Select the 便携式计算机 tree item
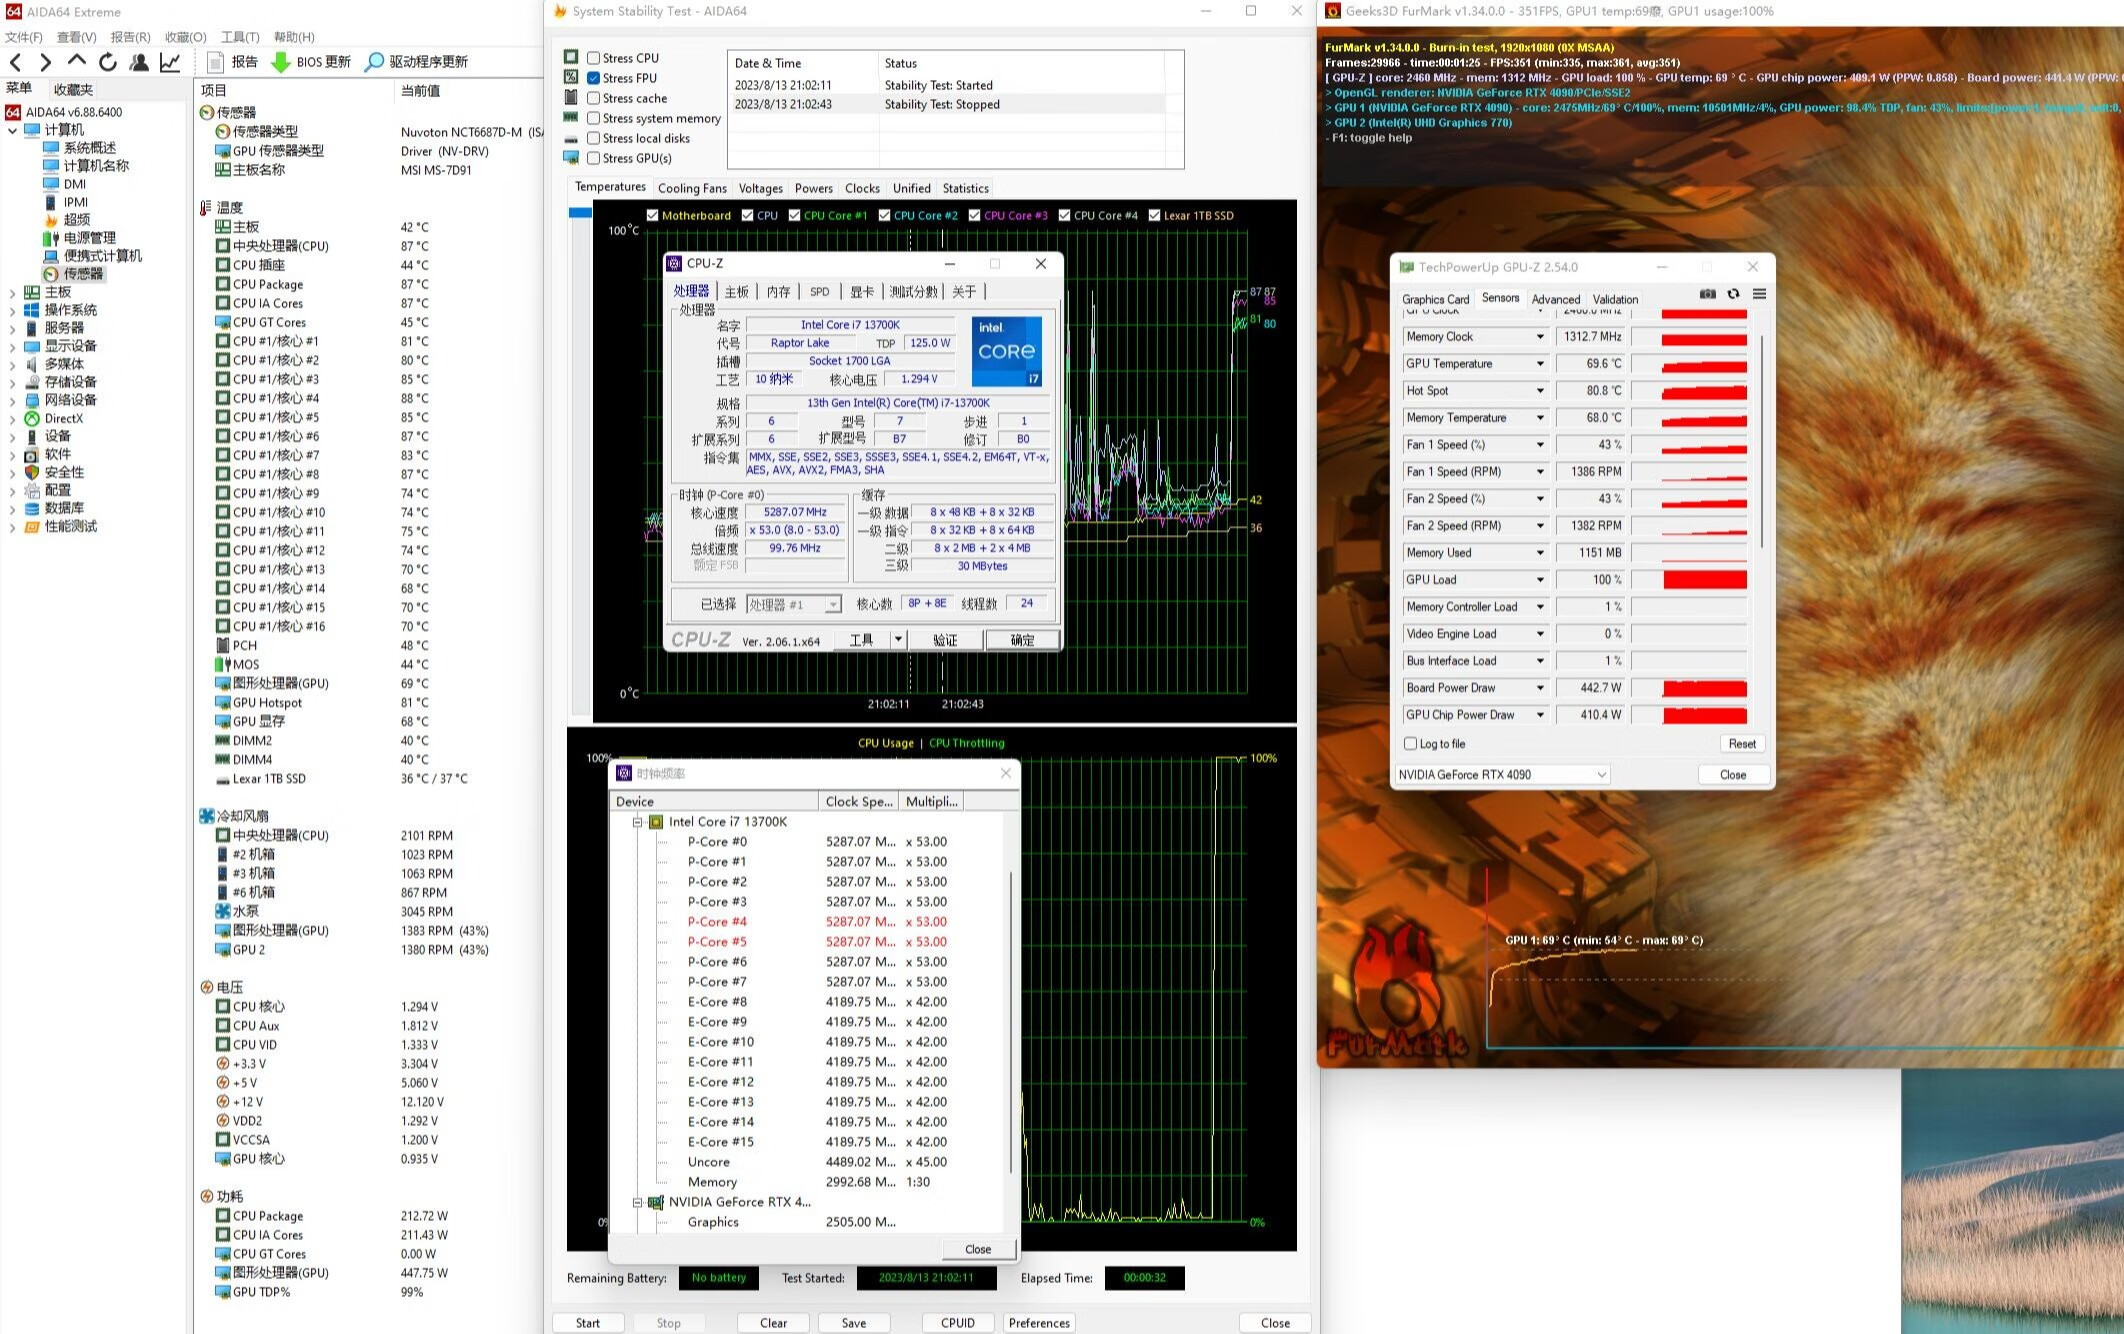This screenshot has height=1334, width=2124. 92,256
